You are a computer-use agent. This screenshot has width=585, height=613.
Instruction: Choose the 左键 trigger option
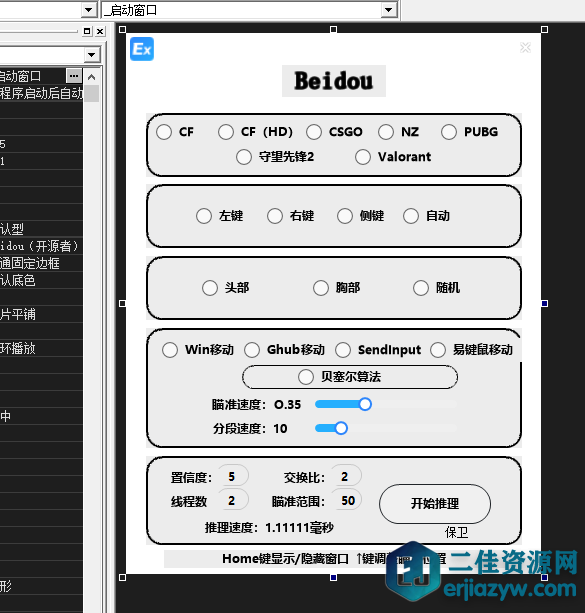[x=204, y=216]
